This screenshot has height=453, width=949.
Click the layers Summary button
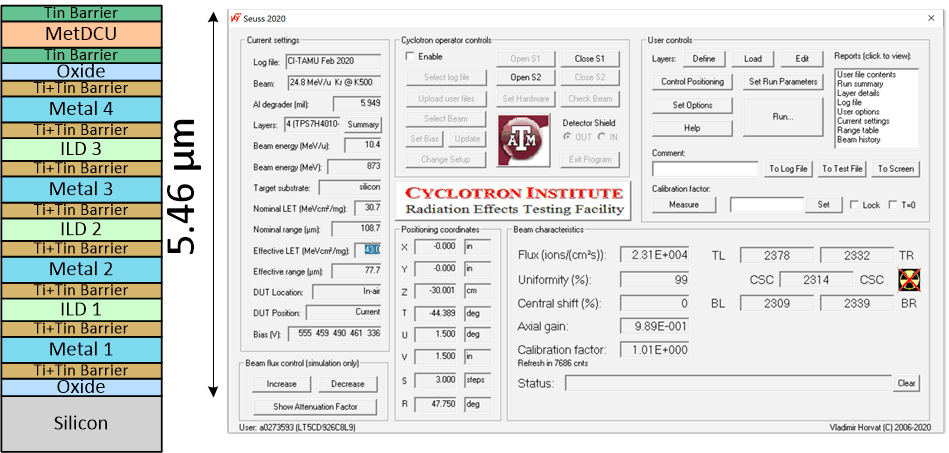364,124
